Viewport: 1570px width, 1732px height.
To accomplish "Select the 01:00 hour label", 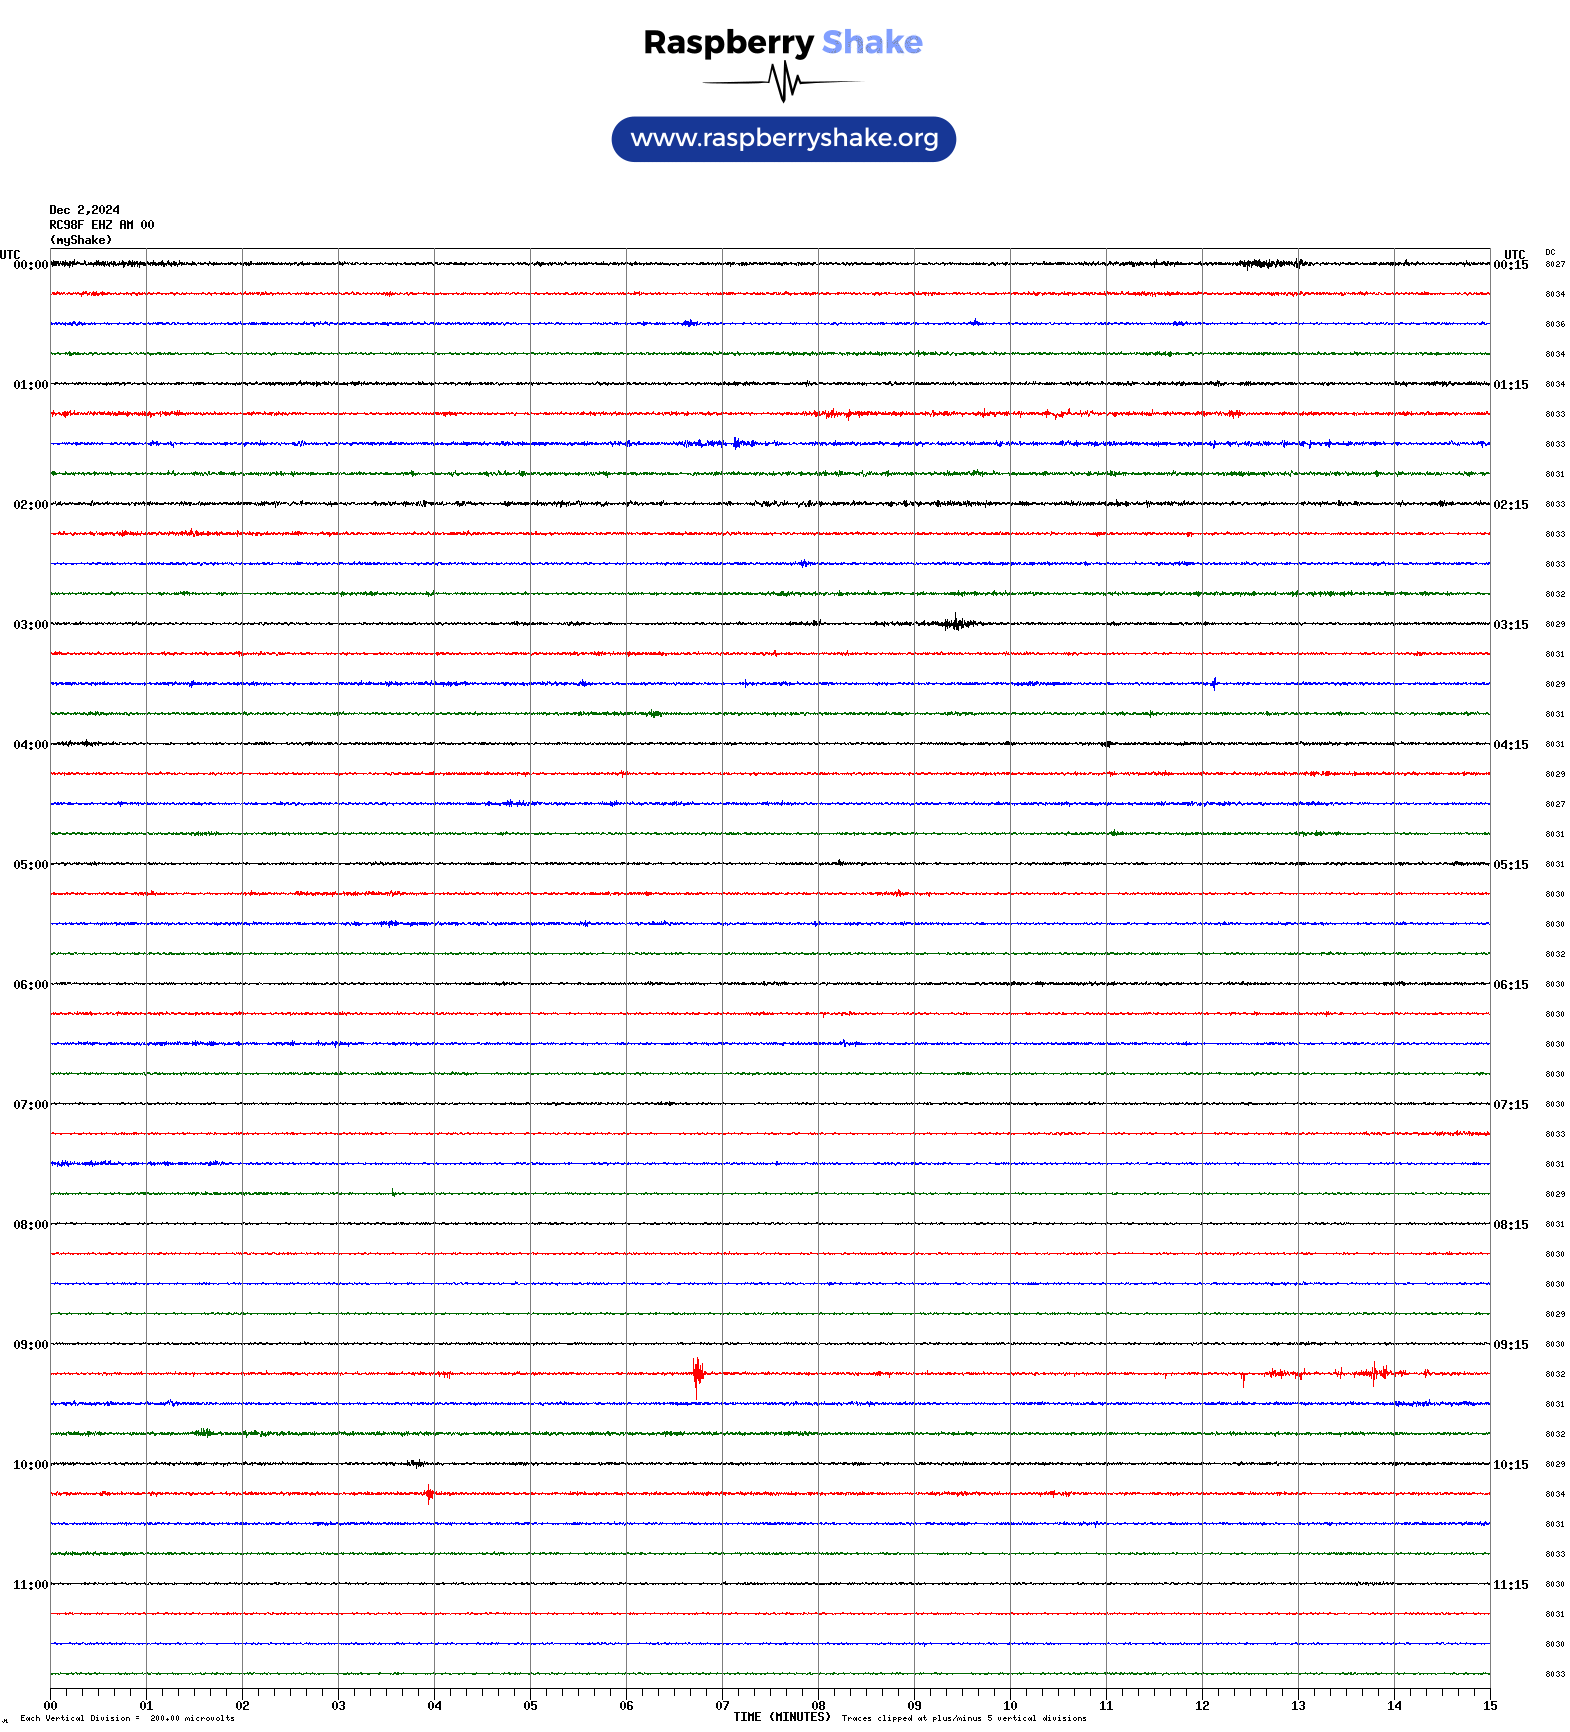I will pos(31,385).
